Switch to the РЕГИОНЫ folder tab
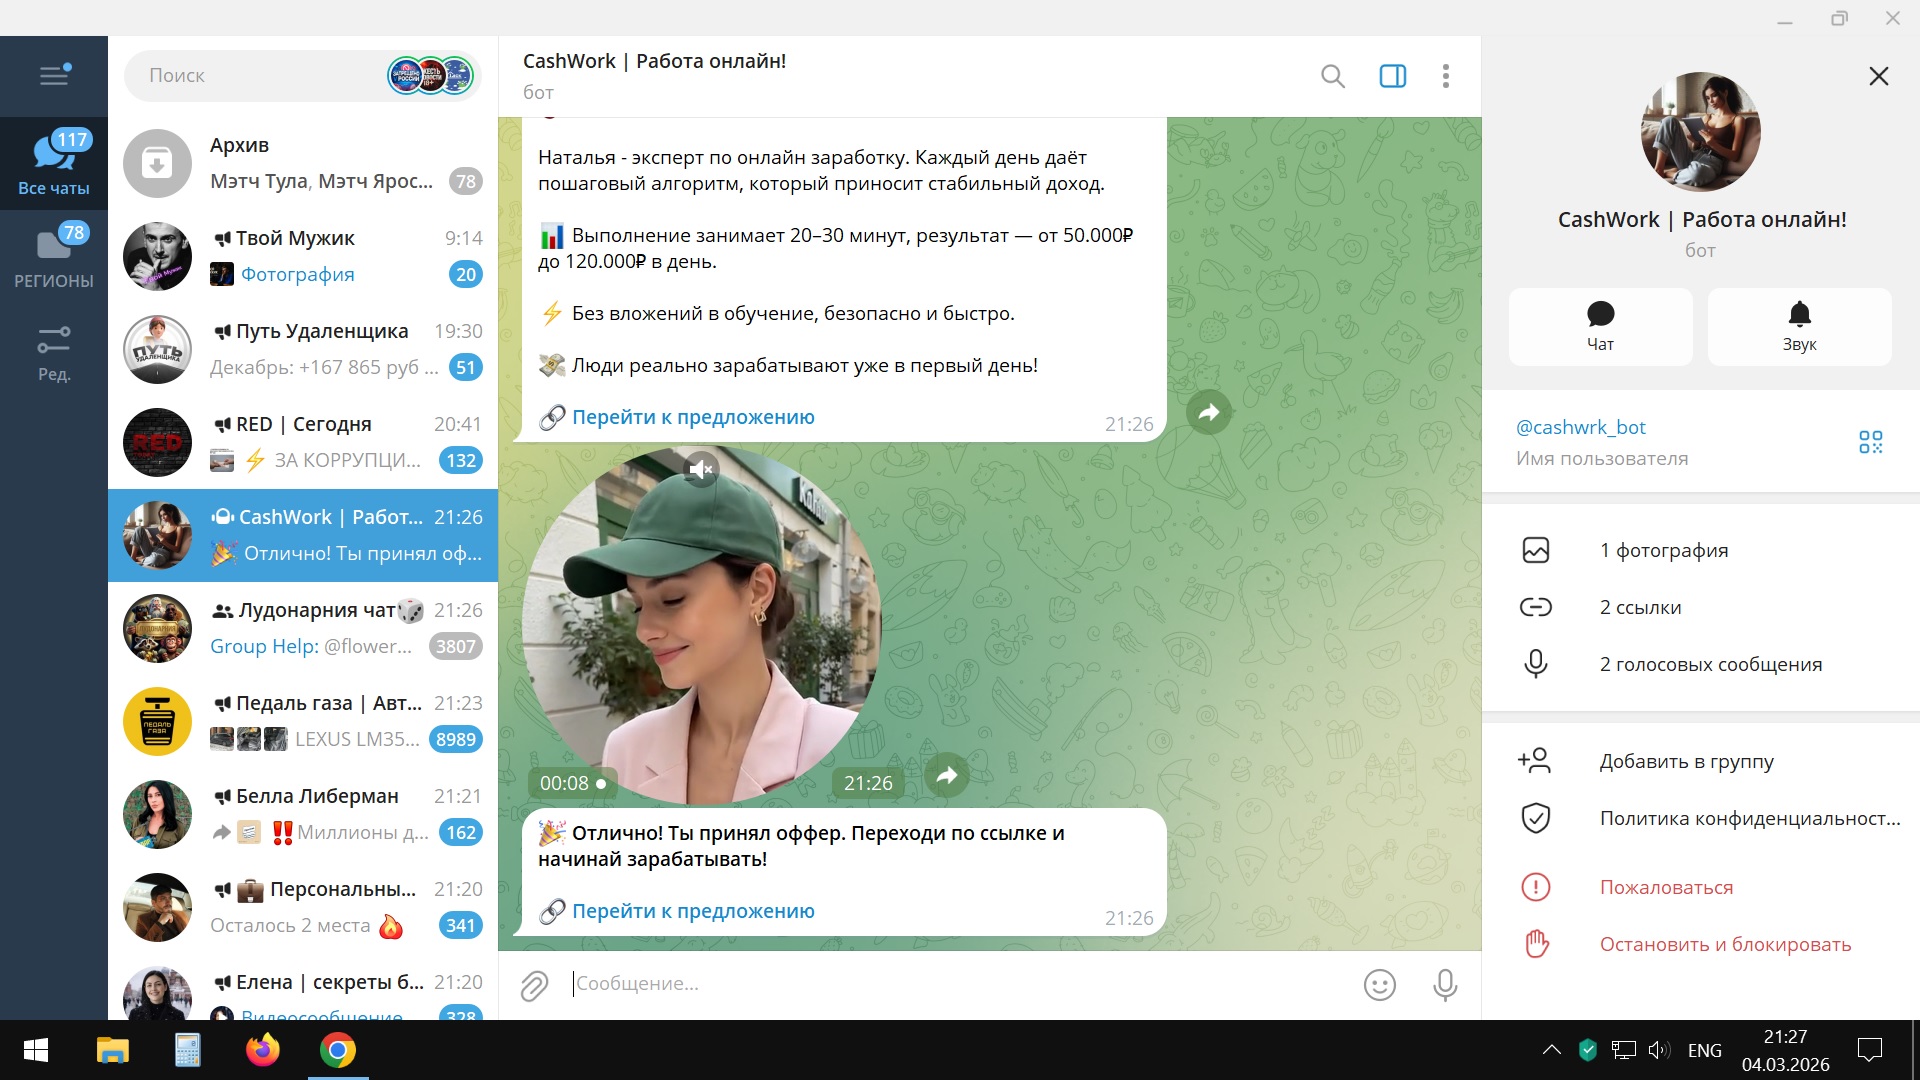The width and height of the screenshot is (1920, 1080). coord(54,257)
